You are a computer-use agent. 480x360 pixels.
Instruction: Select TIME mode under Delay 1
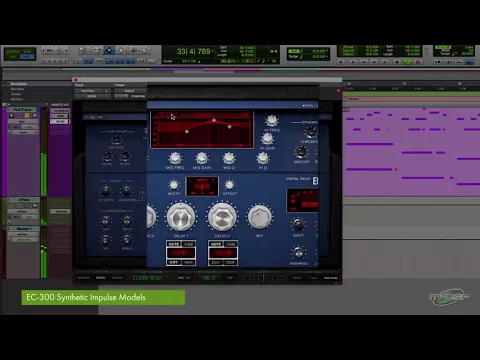(189, 244)
